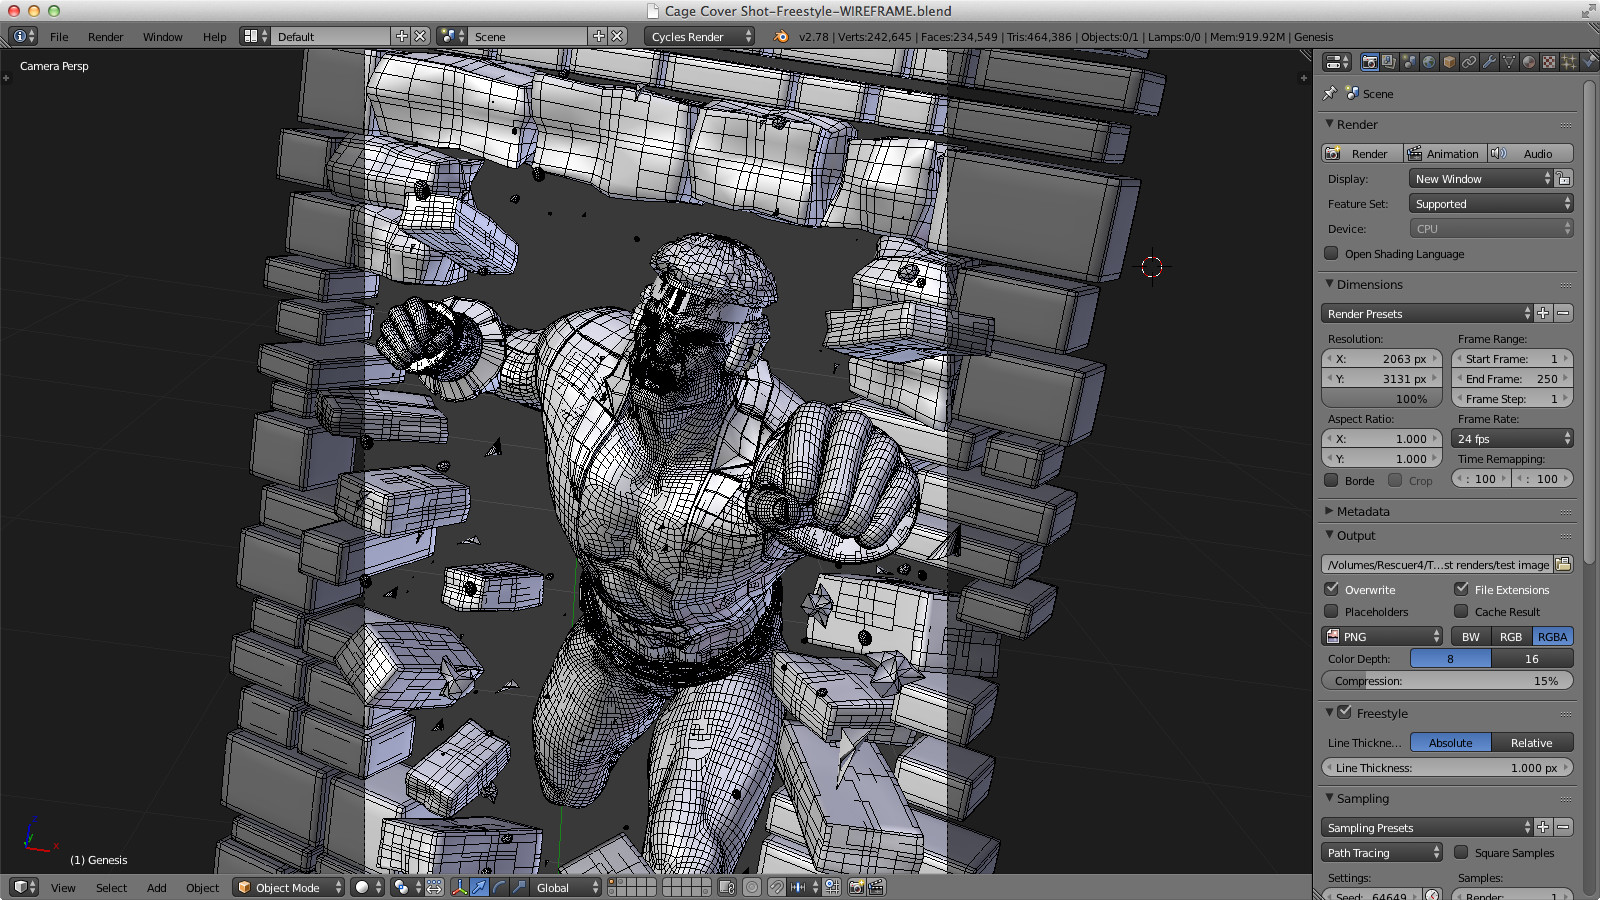Select the BW color mode toggle
Viewport: 1600px width, 900px height.
tap(1471, 636)
